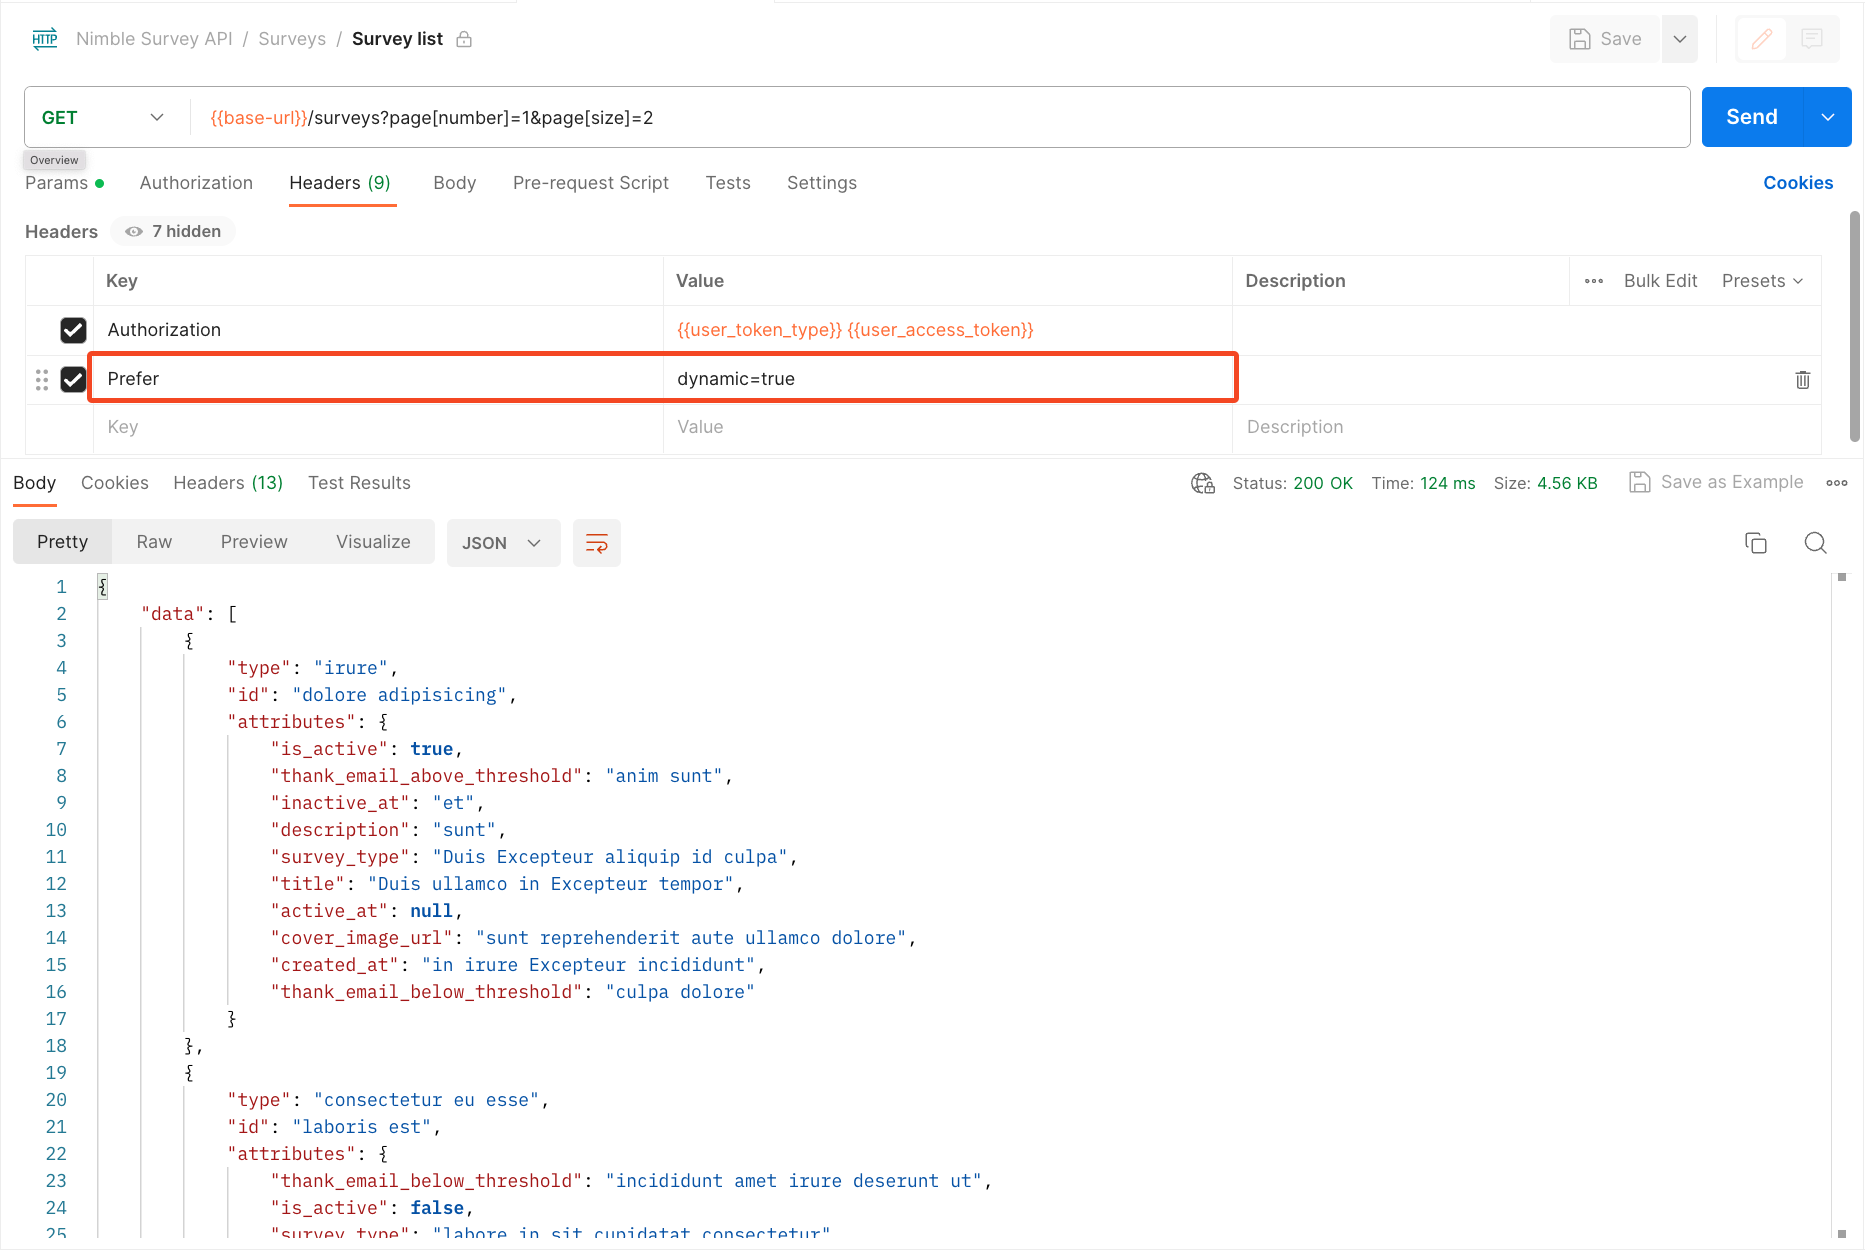Viewport: 1865px width, 1250px height.
Task: Switch to the Pre-request Script tab
Action: click(x=590, y=183)
